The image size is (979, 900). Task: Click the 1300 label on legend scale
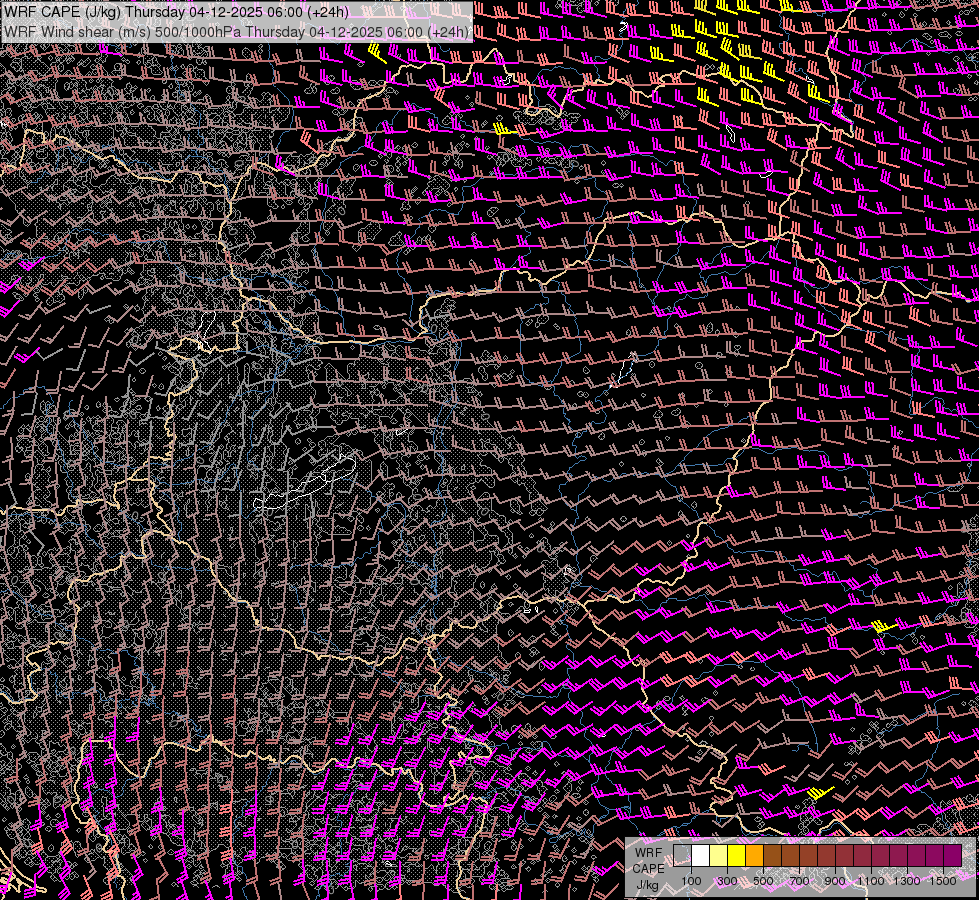coord(907,880)
